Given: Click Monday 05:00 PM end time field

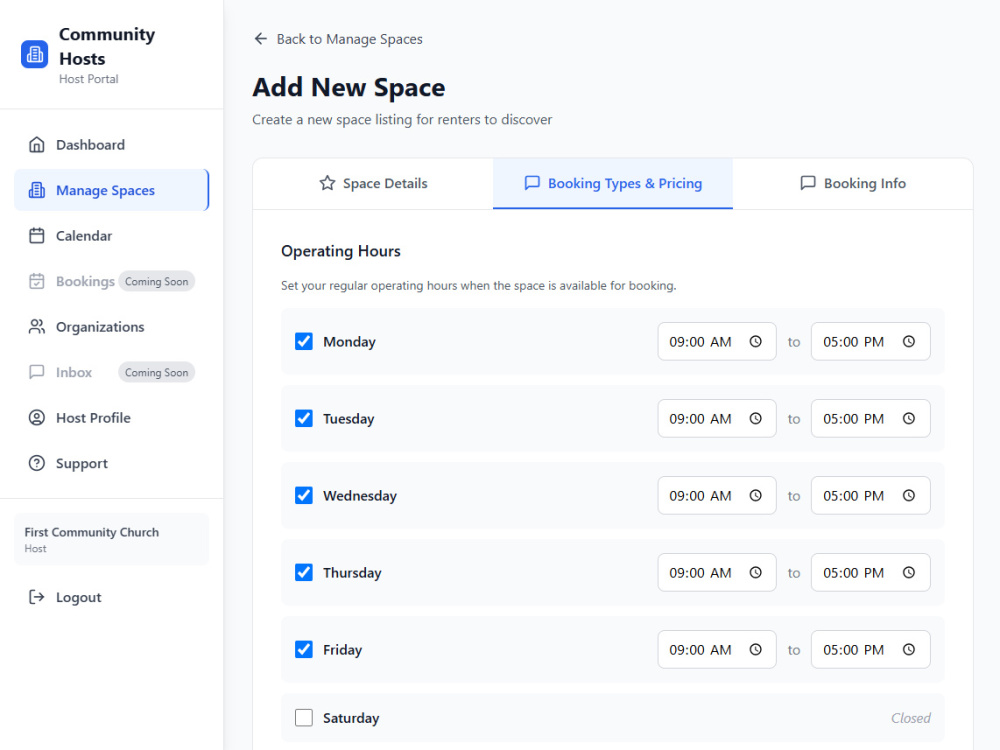Looking at the screenshot, I should click(871, 341).
